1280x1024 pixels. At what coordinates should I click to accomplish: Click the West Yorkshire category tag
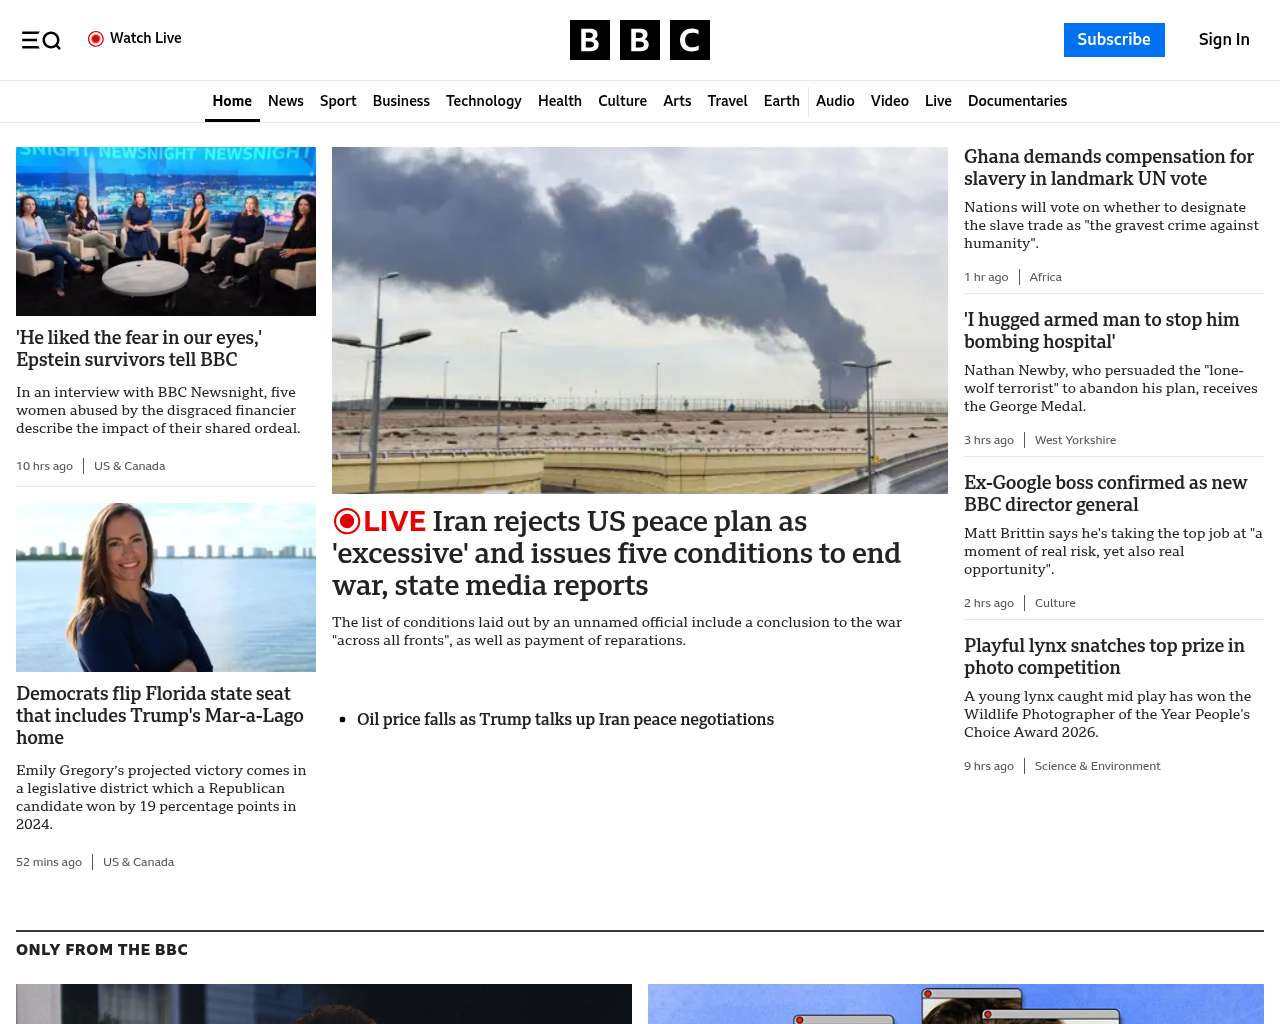(1075, 440)
